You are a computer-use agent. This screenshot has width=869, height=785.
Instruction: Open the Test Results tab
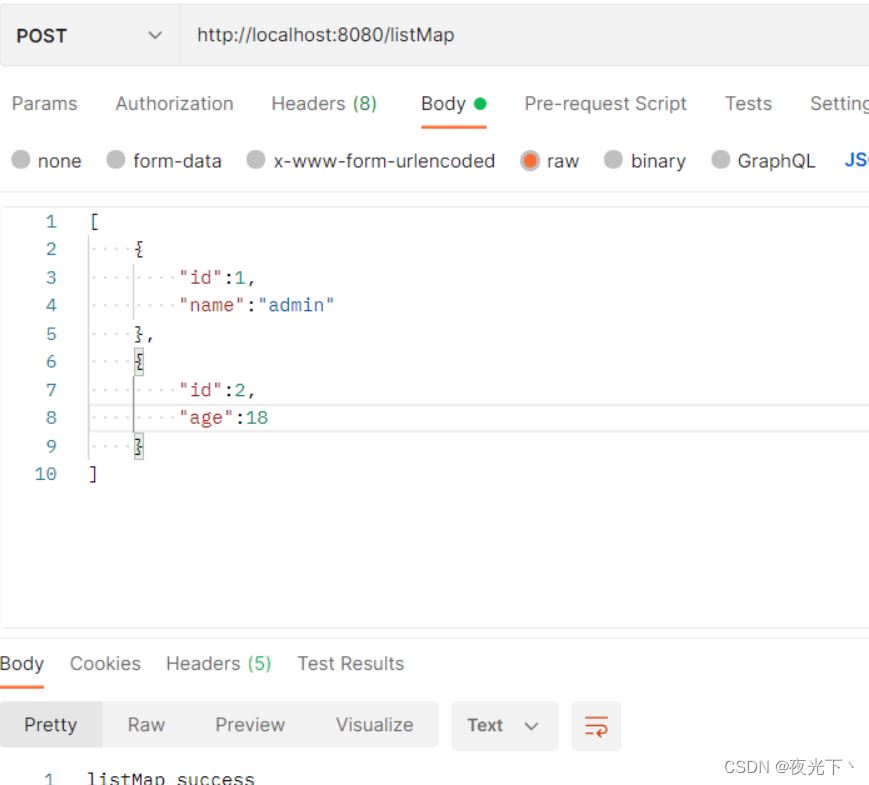point(351,664)
